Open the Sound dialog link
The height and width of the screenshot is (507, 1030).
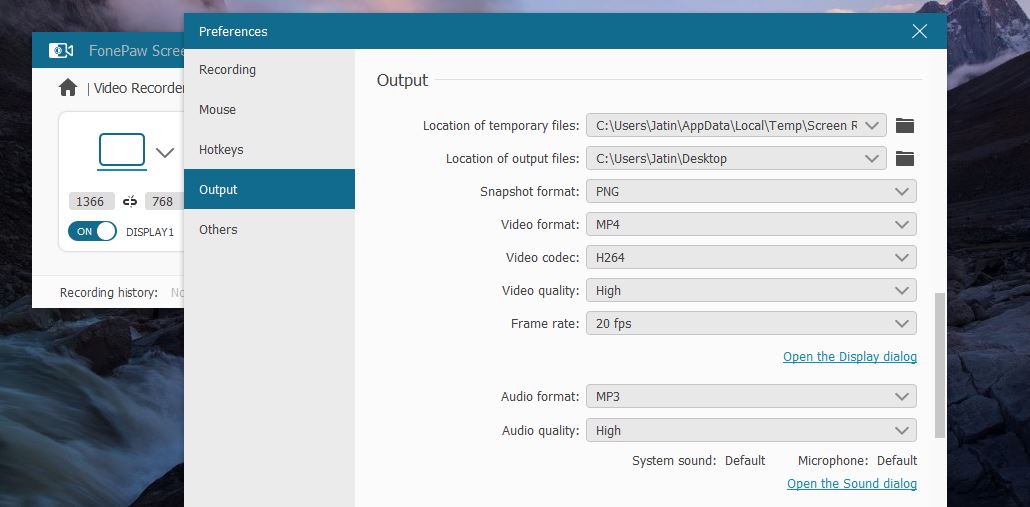(851, 484)
